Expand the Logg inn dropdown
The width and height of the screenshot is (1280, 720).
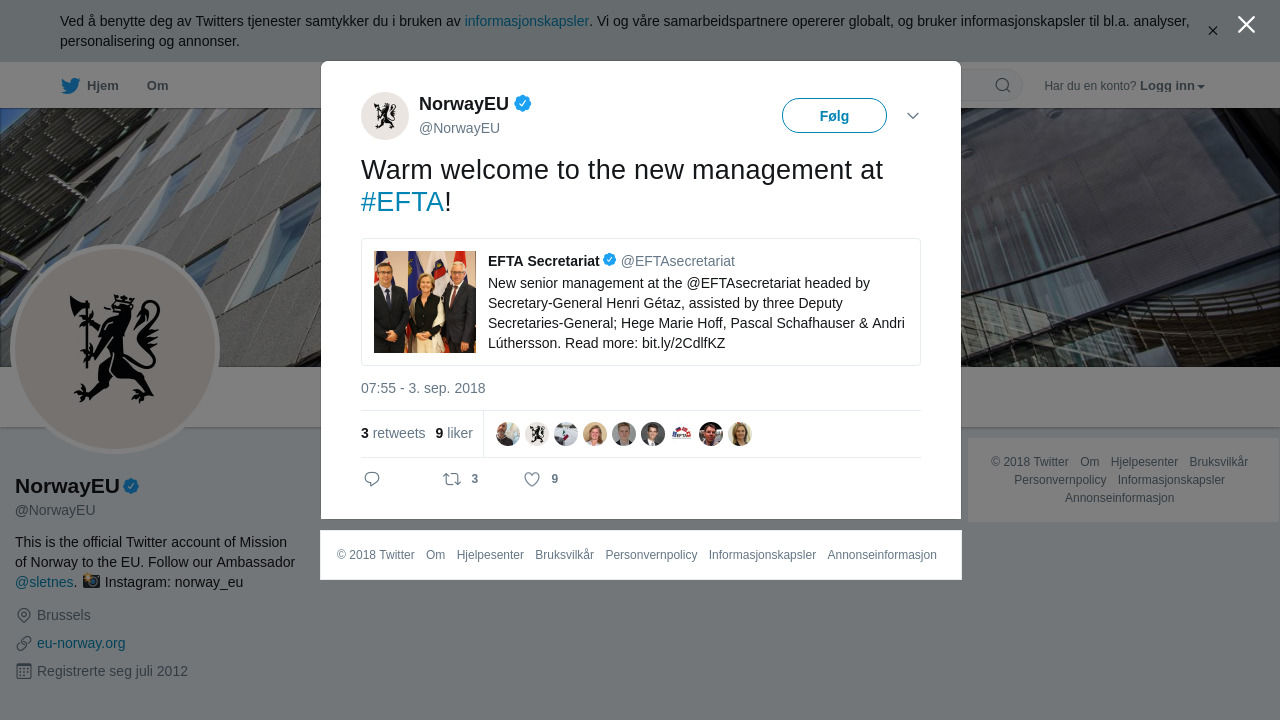tap(1172, 86)
